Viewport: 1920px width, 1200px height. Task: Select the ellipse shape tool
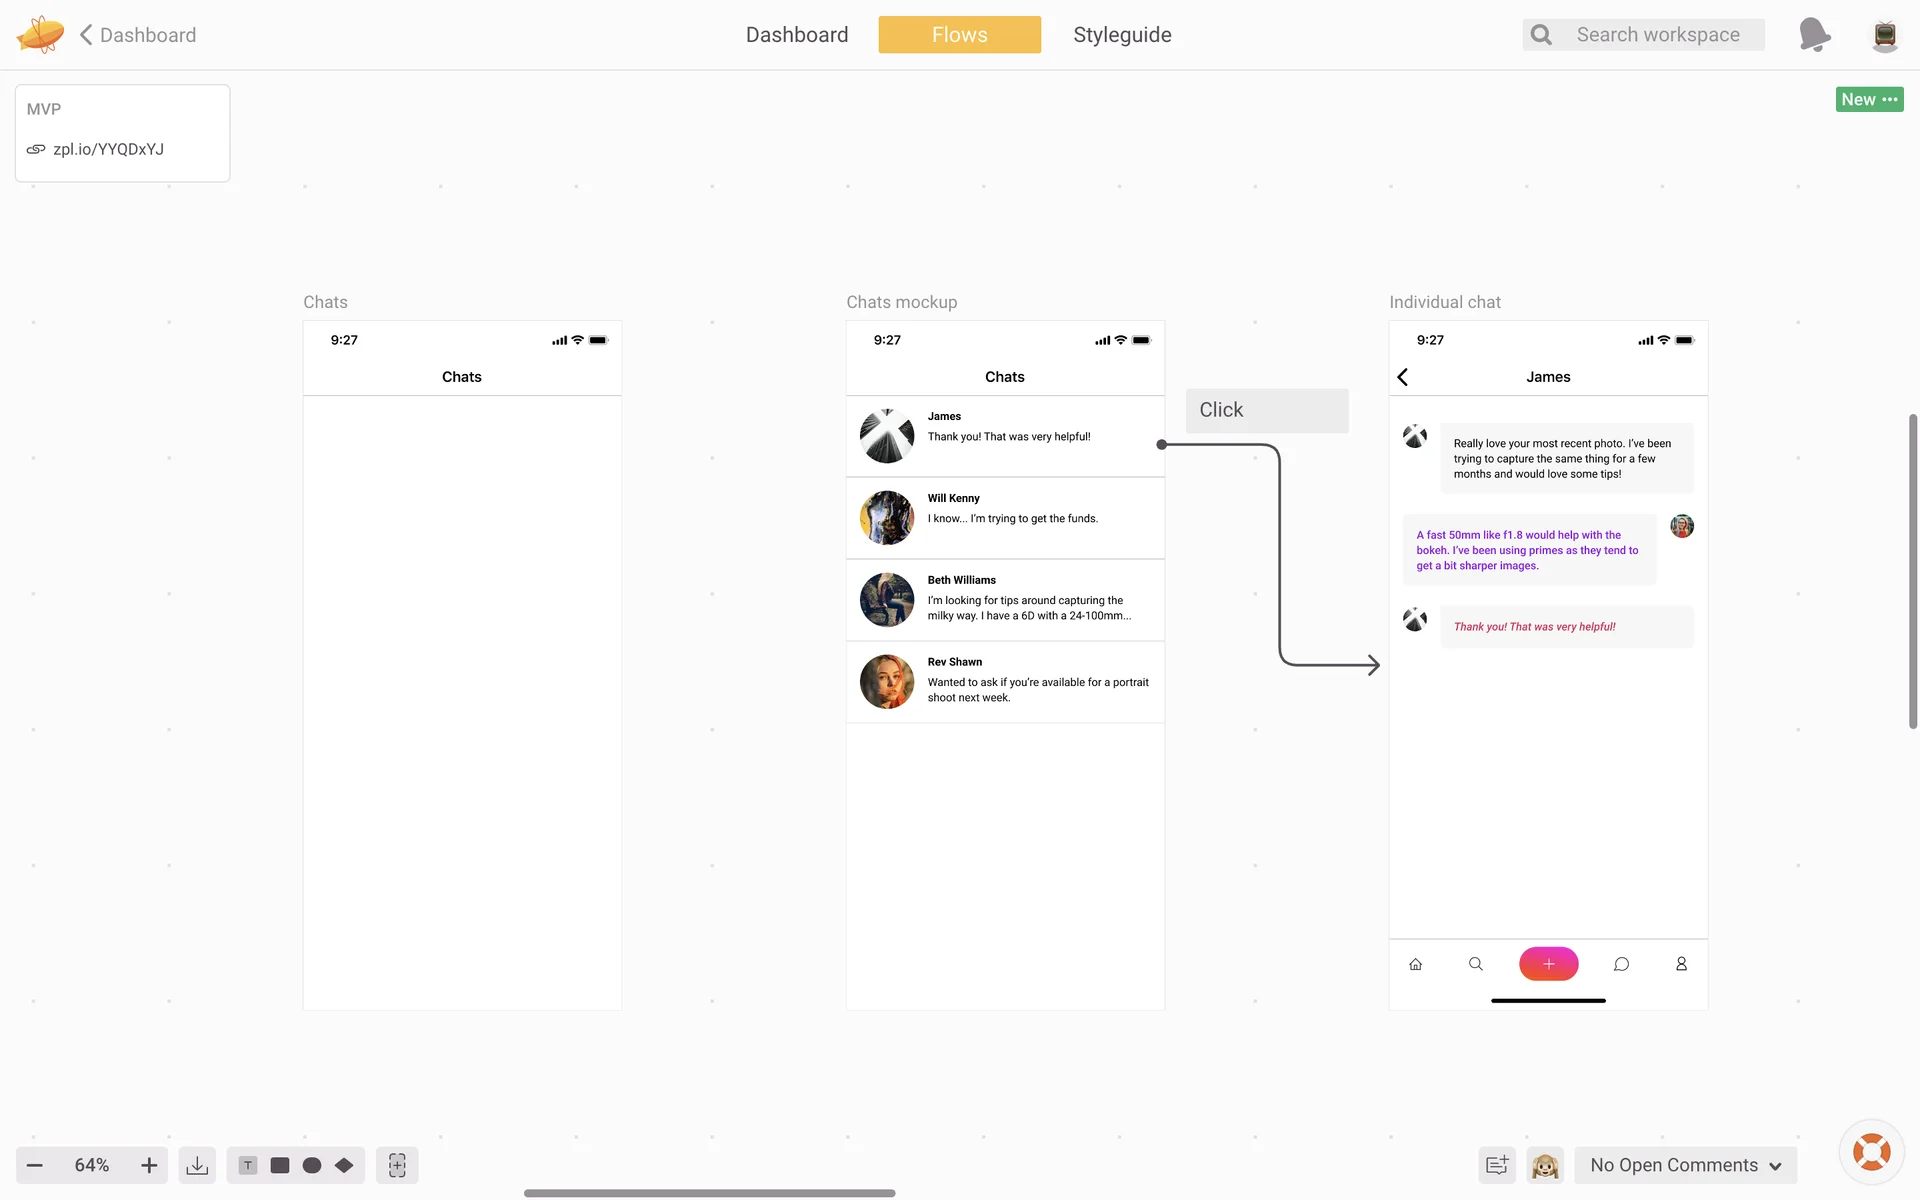click(312, 1165)
